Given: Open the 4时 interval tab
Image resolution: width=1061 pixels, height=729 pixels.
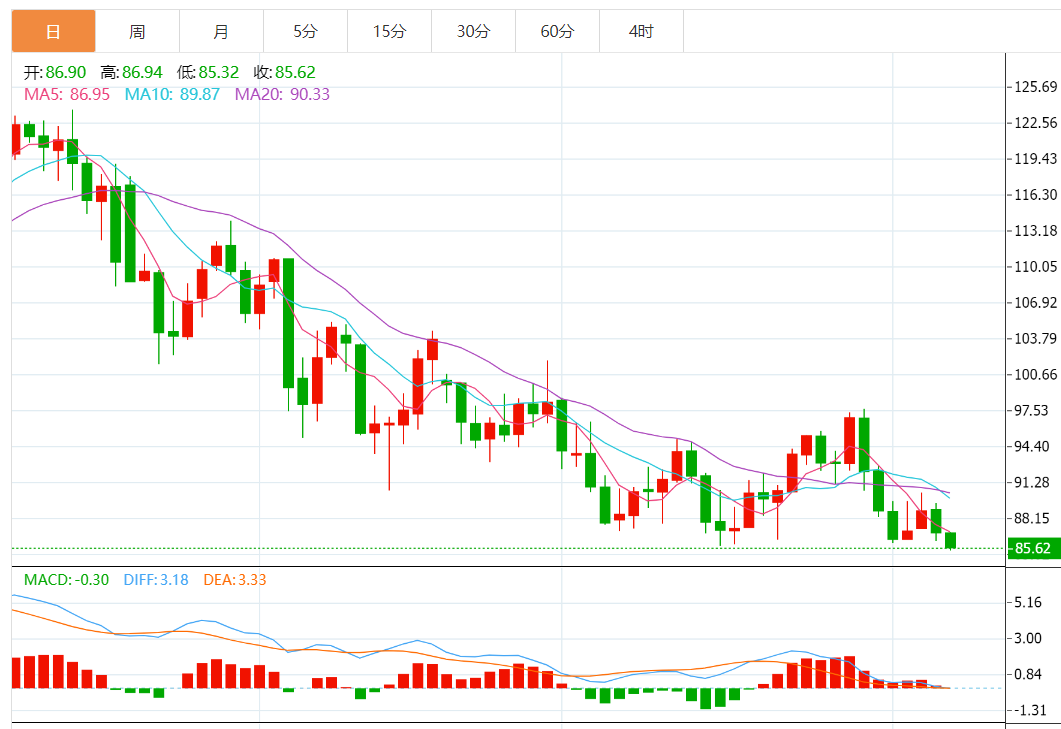Looking at the screenshot, I should tap(641, 31).
